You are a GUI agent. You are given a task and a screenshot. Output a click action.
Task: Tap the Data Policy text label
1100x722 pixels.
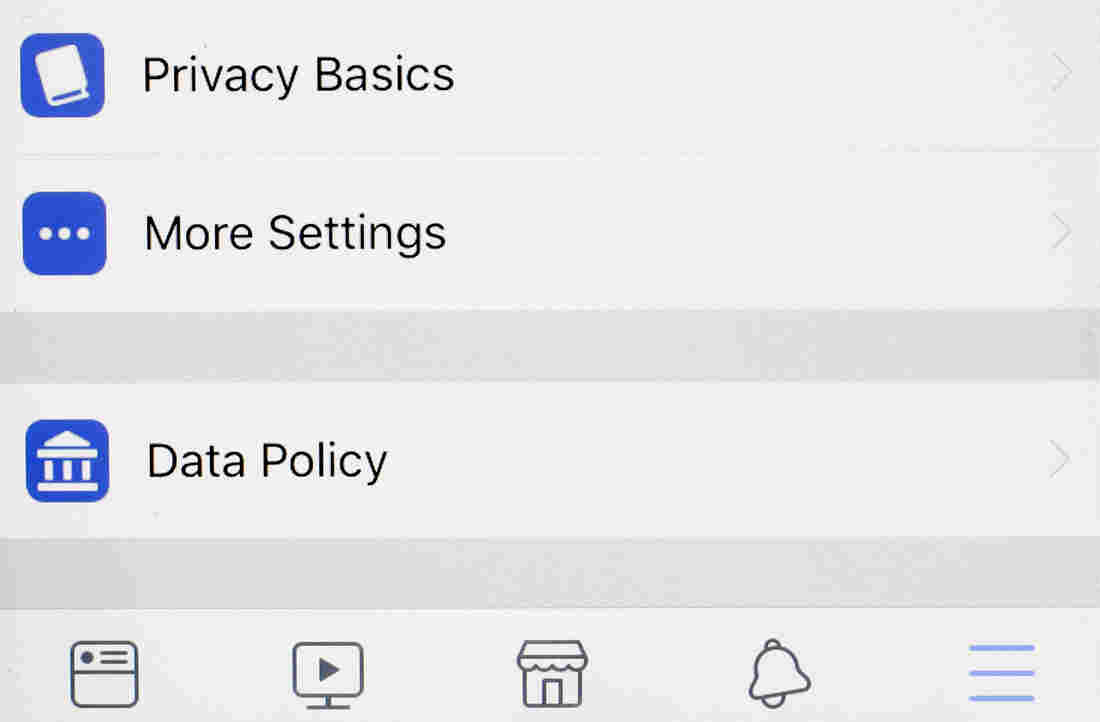pyautogui.click(x=267, y=461)
